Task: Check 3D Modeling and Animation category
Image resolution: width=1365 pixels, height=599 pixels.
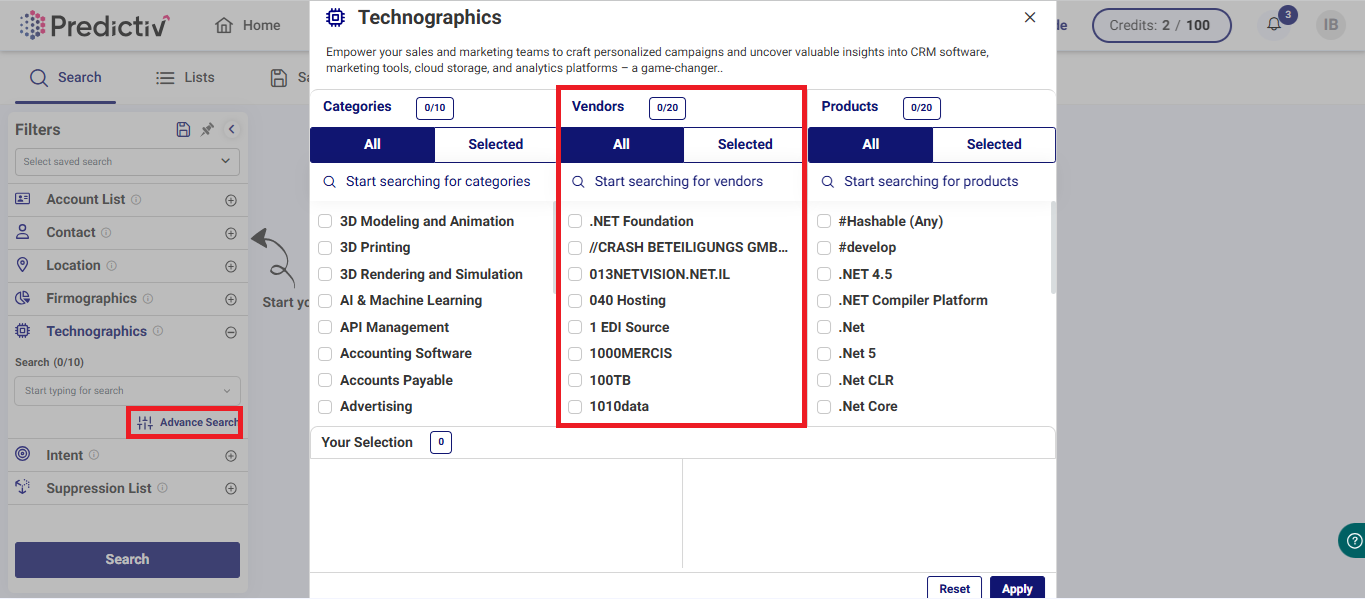Action: pos(325,221)
